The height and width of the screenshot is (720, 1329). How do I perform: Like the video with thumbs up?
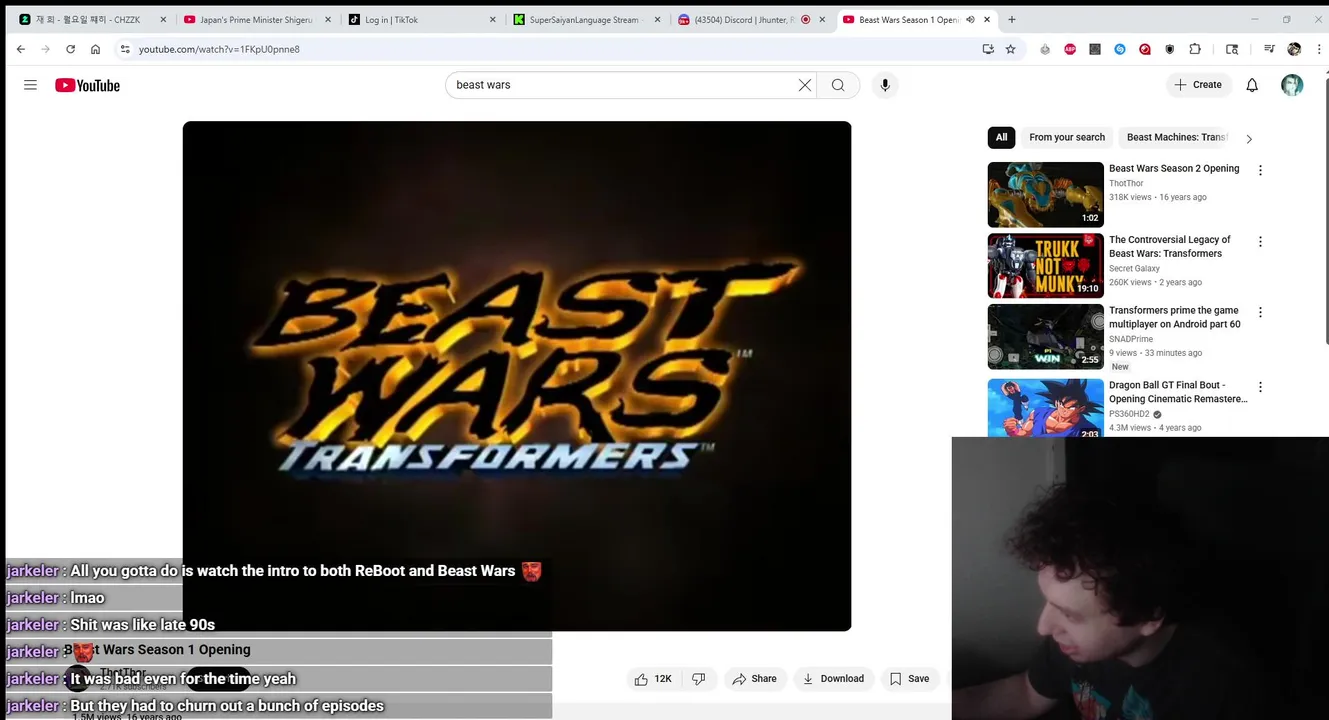(652, 679)
